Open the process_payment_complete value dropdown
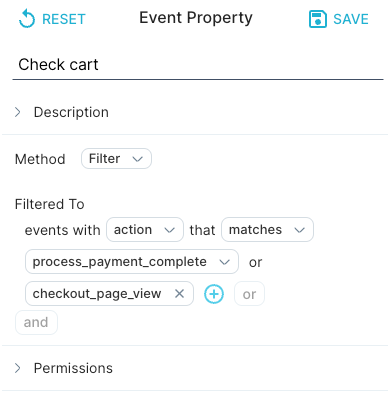Viewport: 388px width, 400px height. [132, 262]
